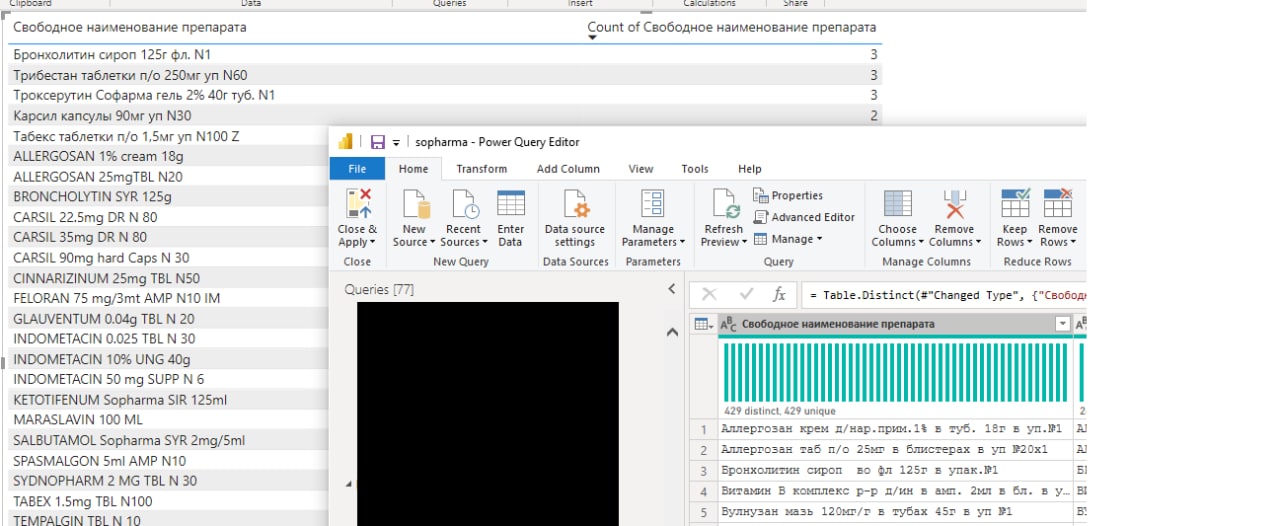Image resolution: width=1280 pixels, height=526 pixels.
Task: Open the Quick Access Toolbar customize arrow
Action: pyautogui.click(x=396, y=143)
